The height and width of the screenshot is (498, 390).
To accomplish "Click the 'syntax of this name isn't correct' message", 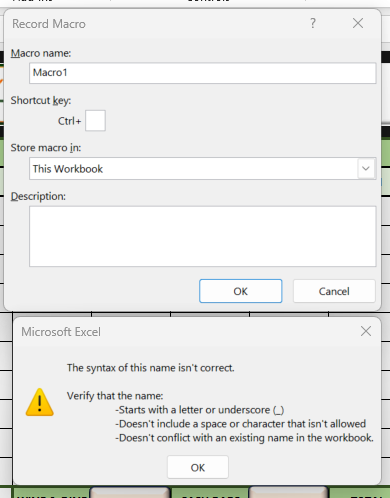I will pyautogui.click(x=151, y=368).
